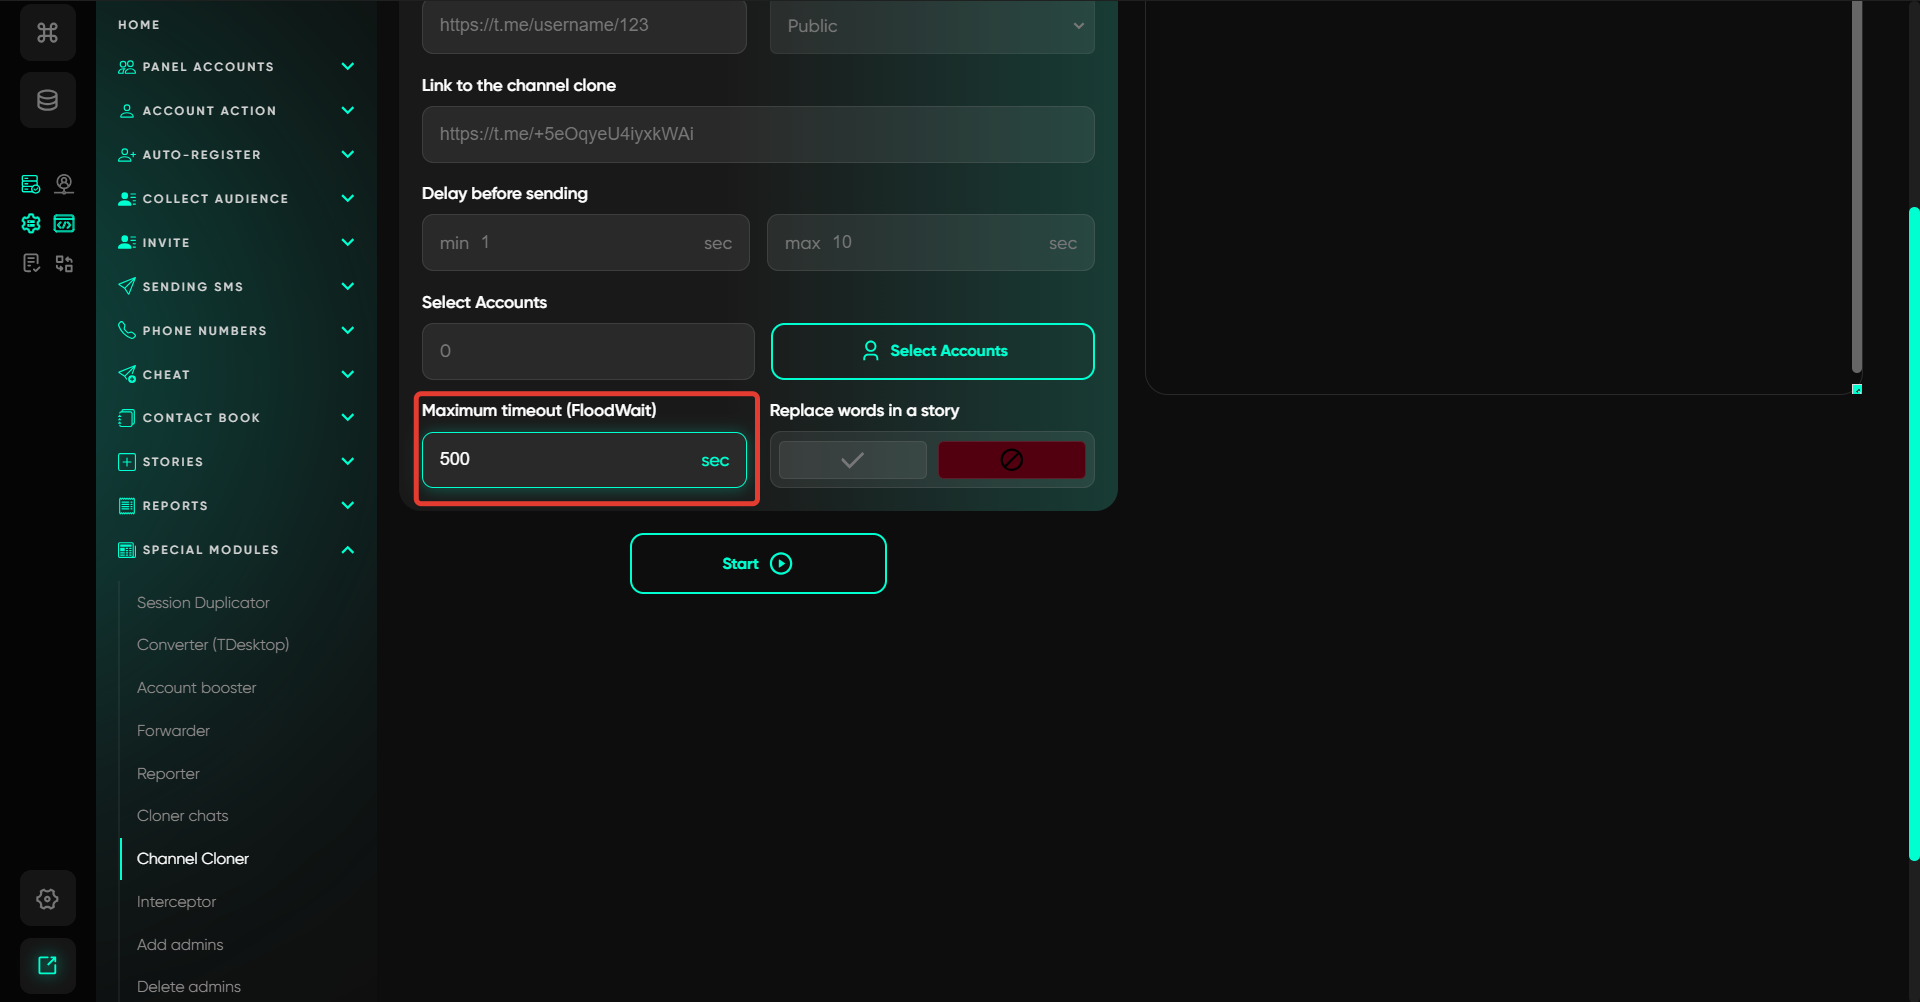Collapse the Special Modules section
This screenshot has height=1002, width=1920.
[x=347, y=550]
